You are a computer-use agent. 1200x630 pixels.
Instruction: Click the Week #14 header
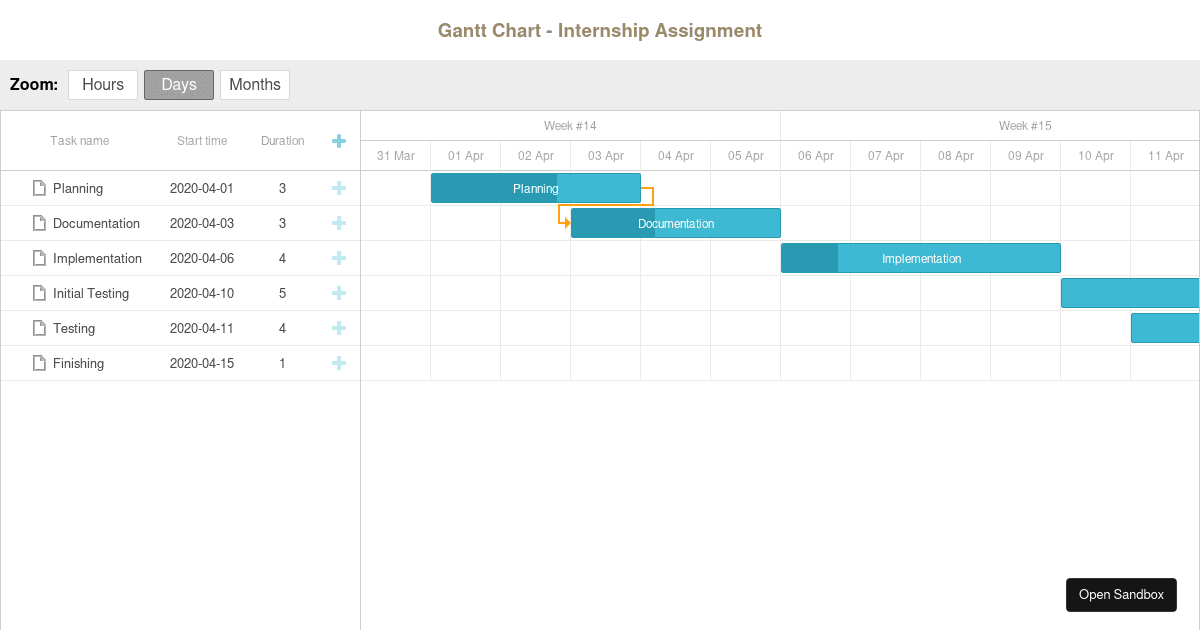pos(570,125)
